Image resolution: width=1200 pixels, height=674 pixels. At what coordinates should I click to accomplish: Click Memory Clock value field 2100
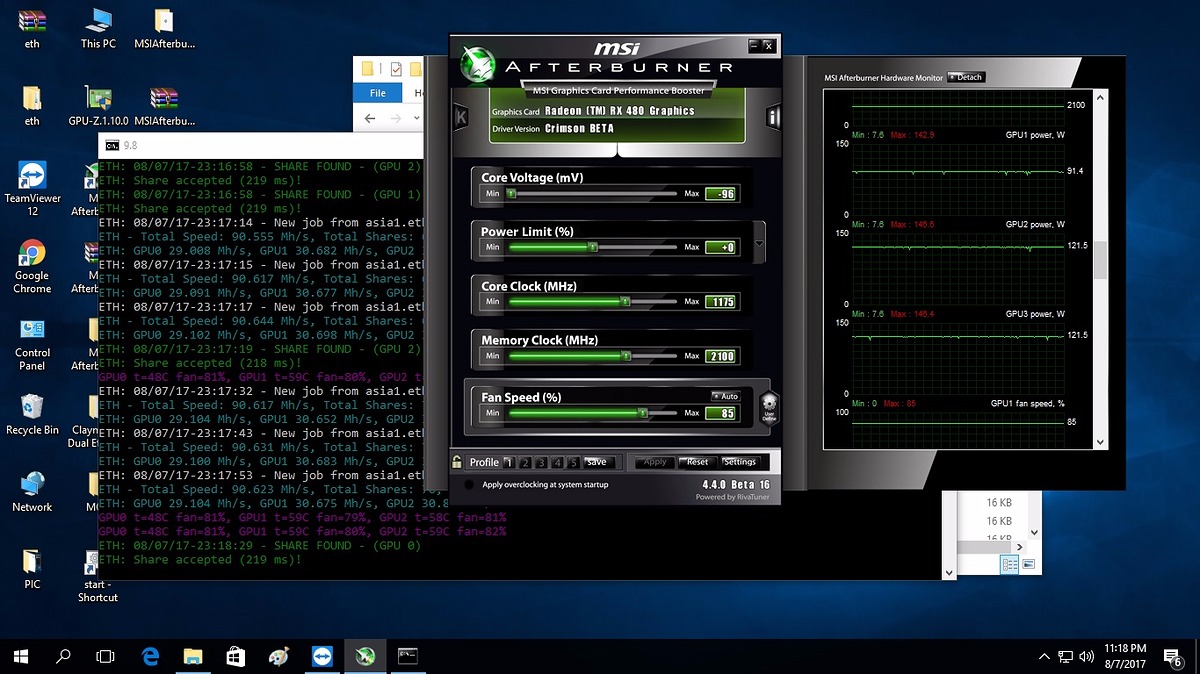[721, 356]
